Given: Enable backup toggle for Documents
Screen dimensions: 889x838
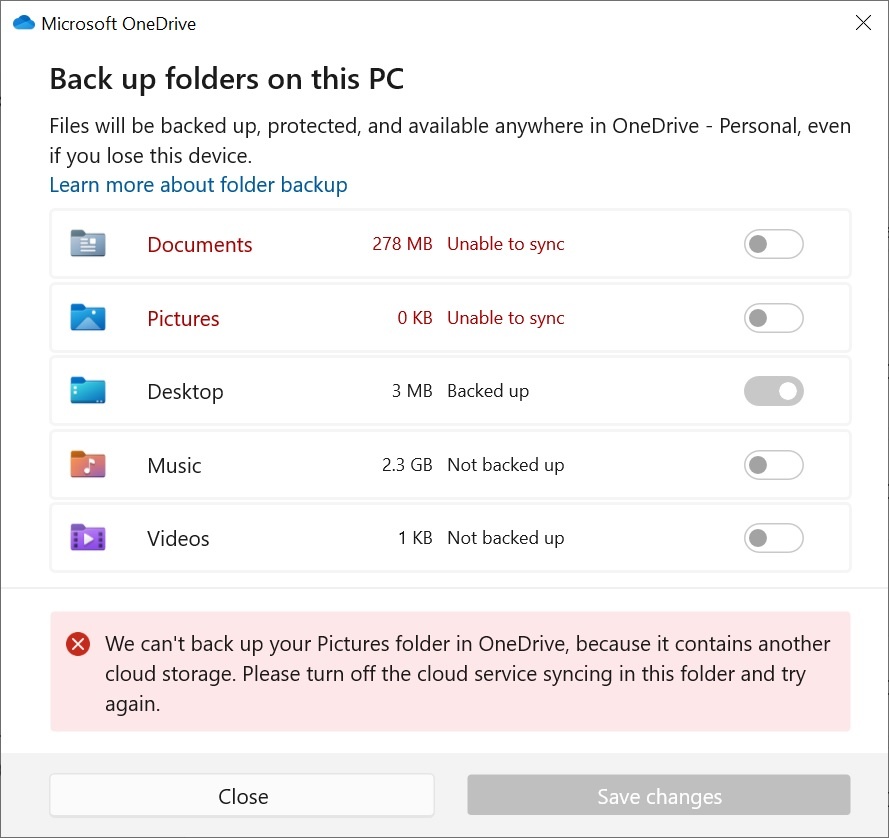Looking at the screenshot, I should 773,244.
